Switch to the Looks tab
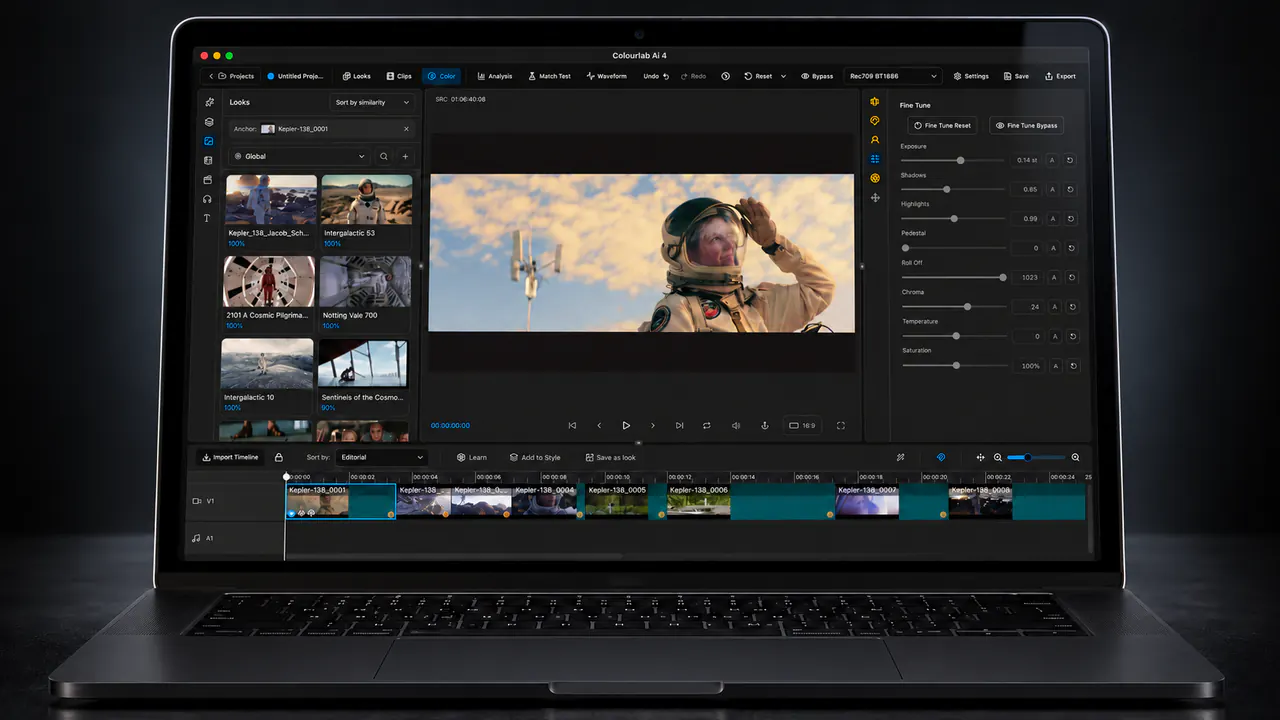 click(x=357, y=76)
